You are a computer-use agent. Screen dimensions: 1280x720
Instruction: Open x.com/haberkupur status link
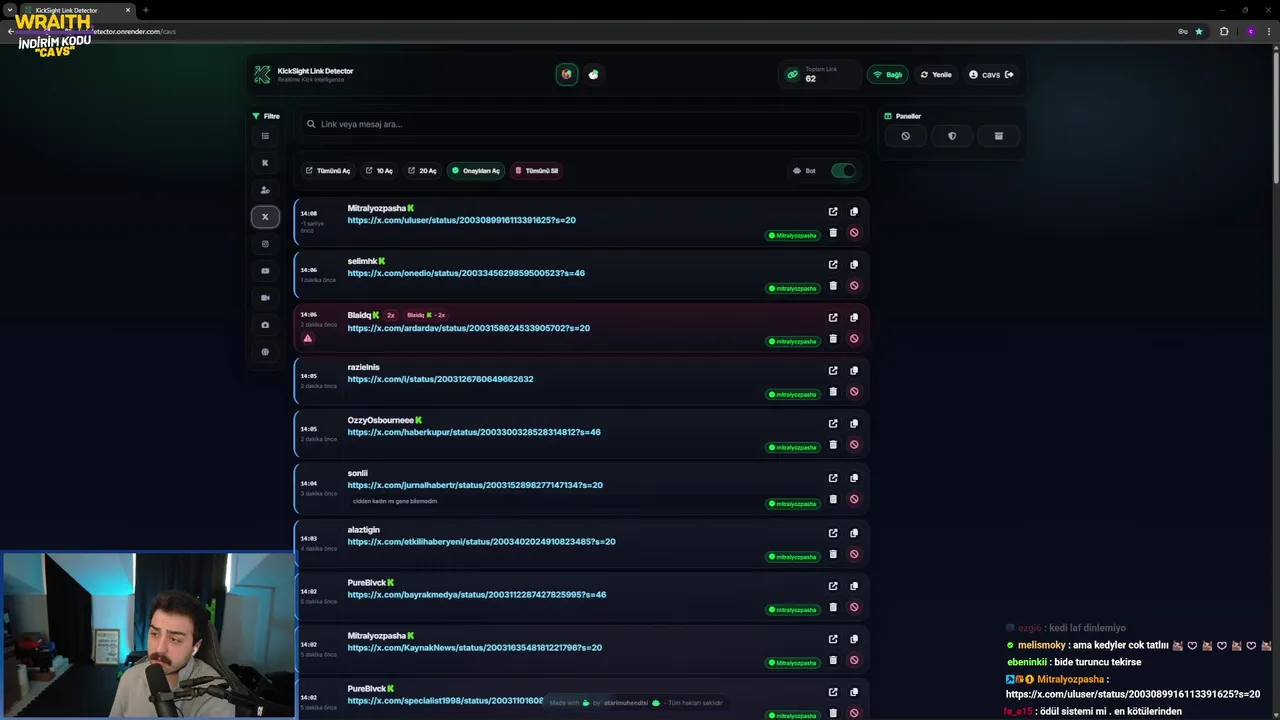click(474, 432)
